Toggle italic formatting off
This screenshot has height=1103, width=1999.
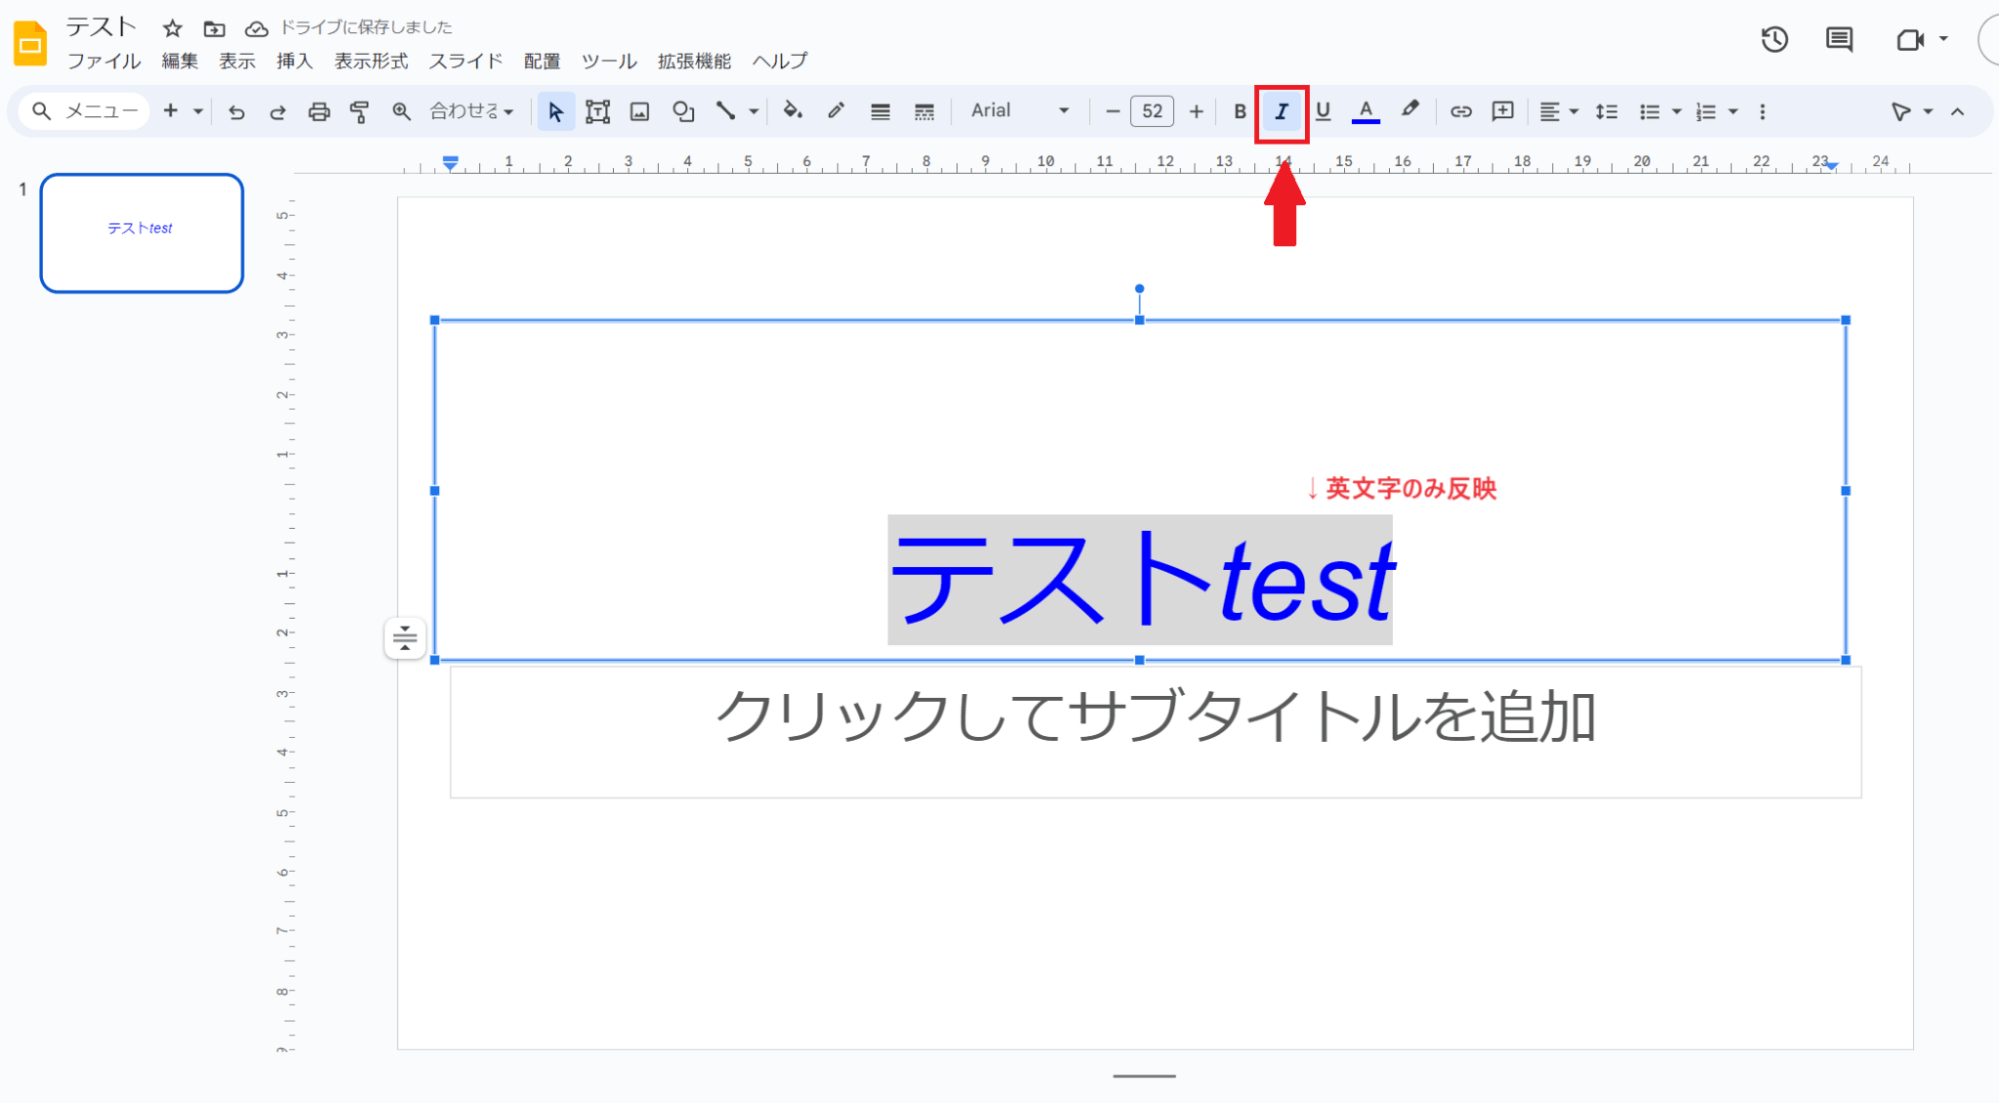coord(1281,112)
